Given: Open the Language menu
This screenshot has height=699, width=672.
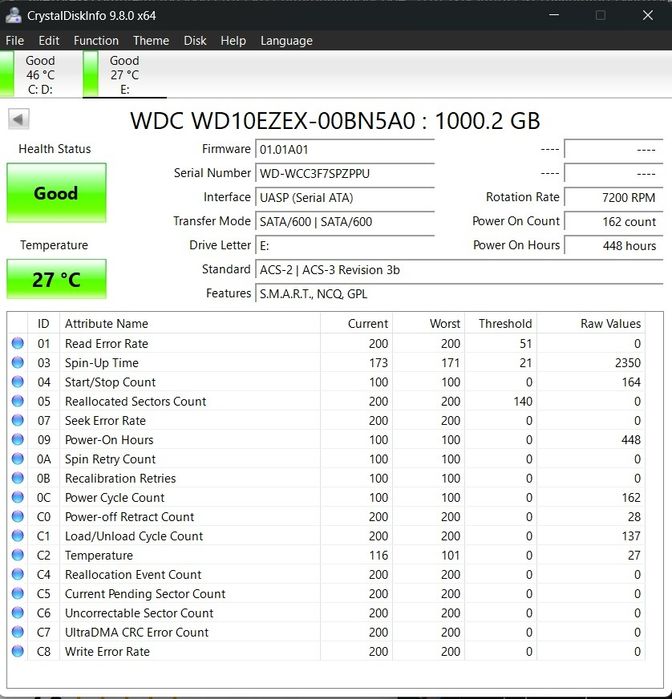Looking at the screenshot, I should point(286,41).
